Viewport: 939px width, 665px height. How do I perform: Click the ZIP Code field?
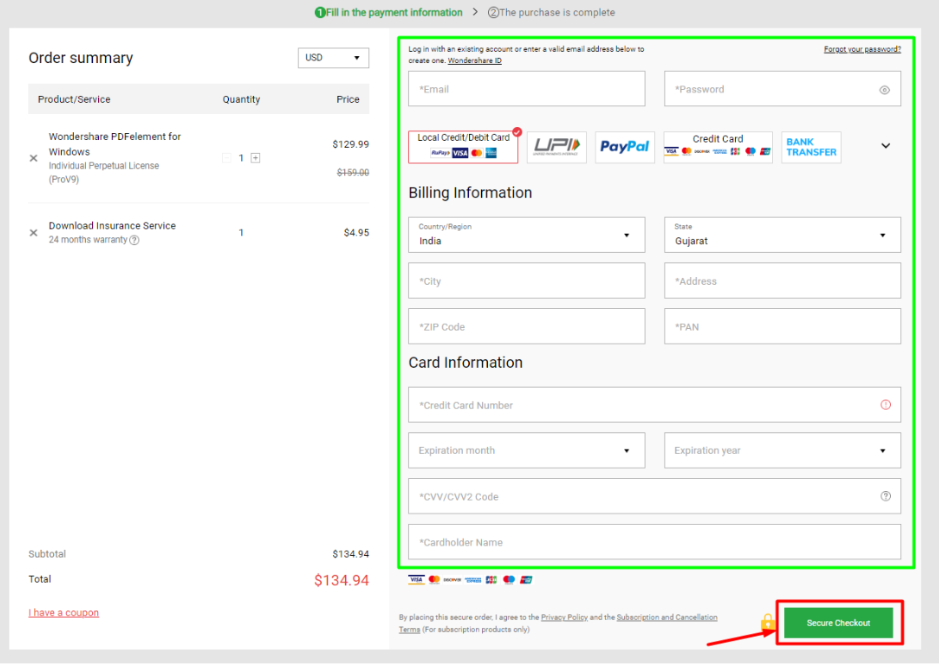coord(526,327)
